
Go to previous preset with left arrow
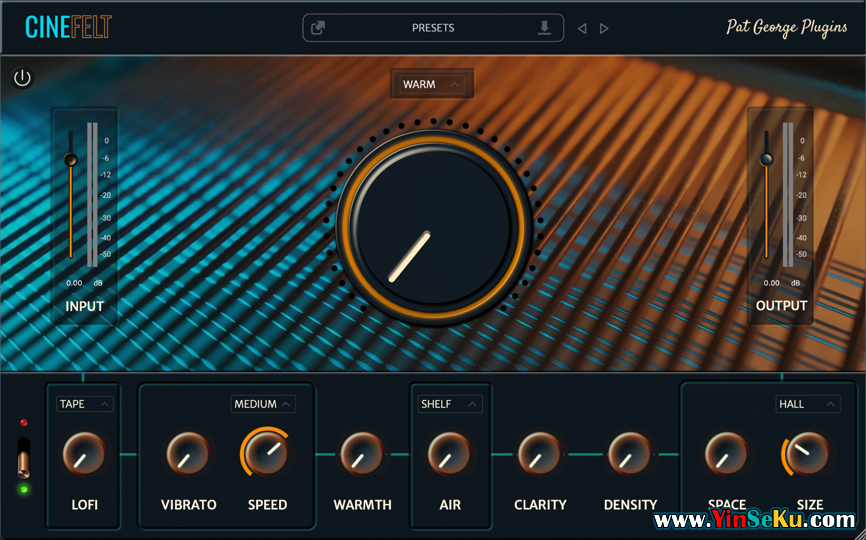pyautogui.click(x=582, y=29)
